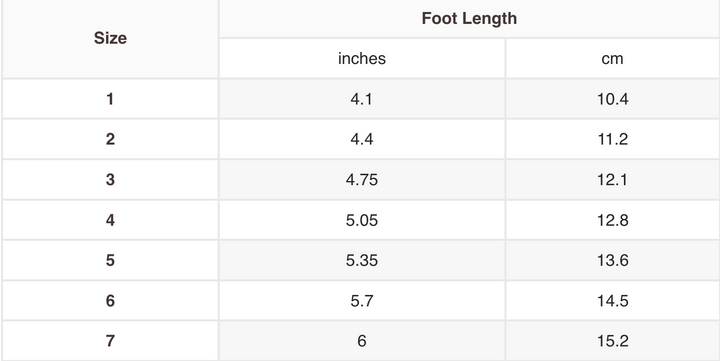The height and width of the screenshot is (361, 720).
Task: Select the cm subheader cell
Action: coord(613,58)
